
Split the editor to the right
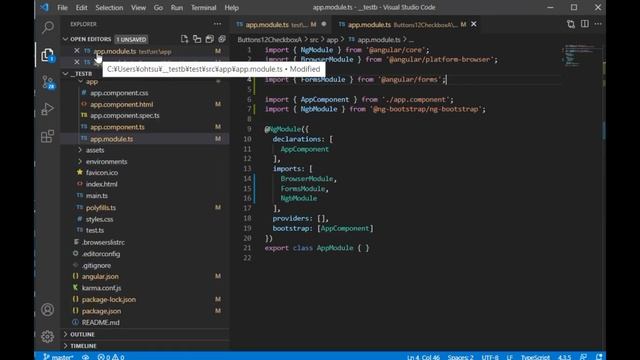click(584, 24)
